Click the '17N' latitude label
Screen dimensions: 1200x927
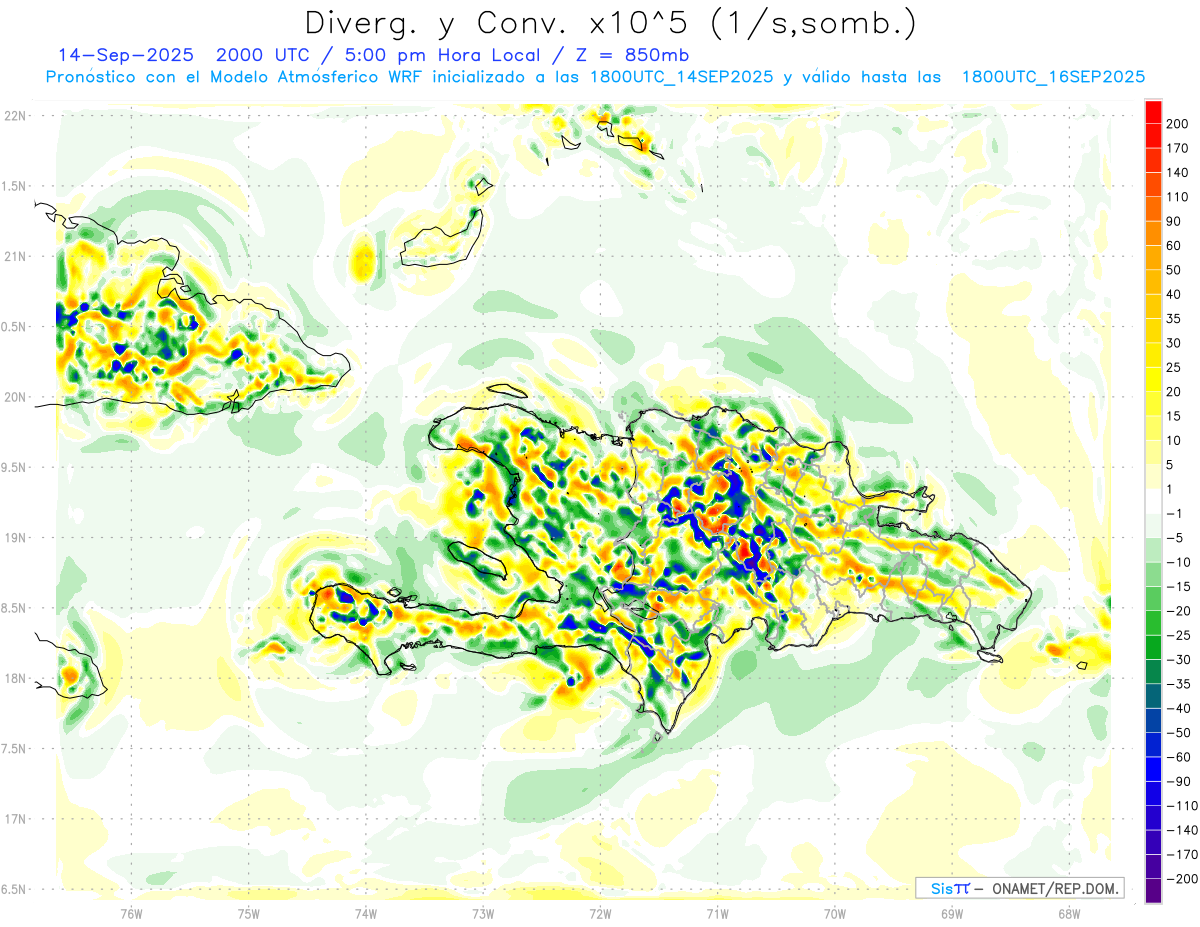coord(15,819)
